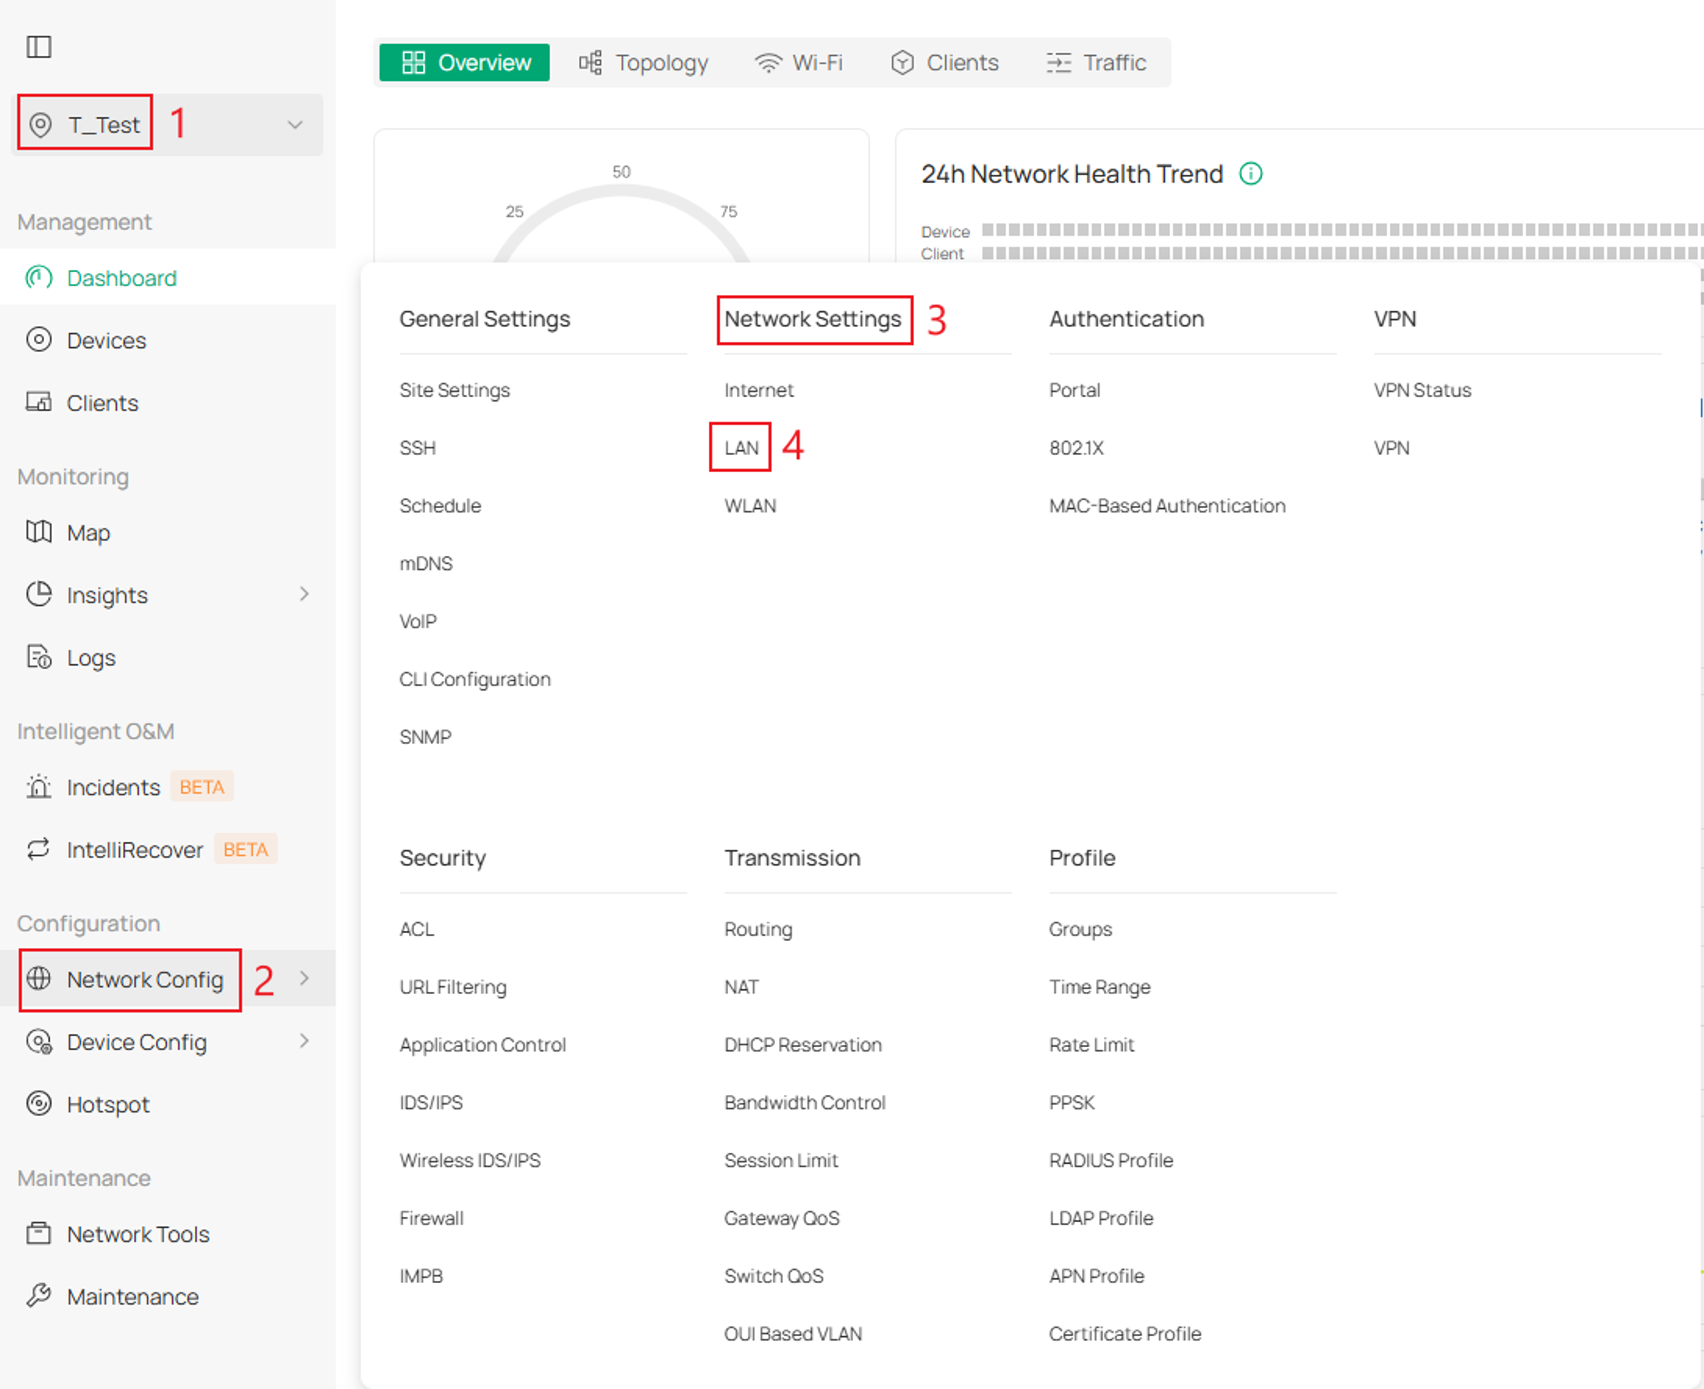This screenshot has width=1704, height=1389.
Task: Open Bandwidth Control
Action: click(805, 1102)
